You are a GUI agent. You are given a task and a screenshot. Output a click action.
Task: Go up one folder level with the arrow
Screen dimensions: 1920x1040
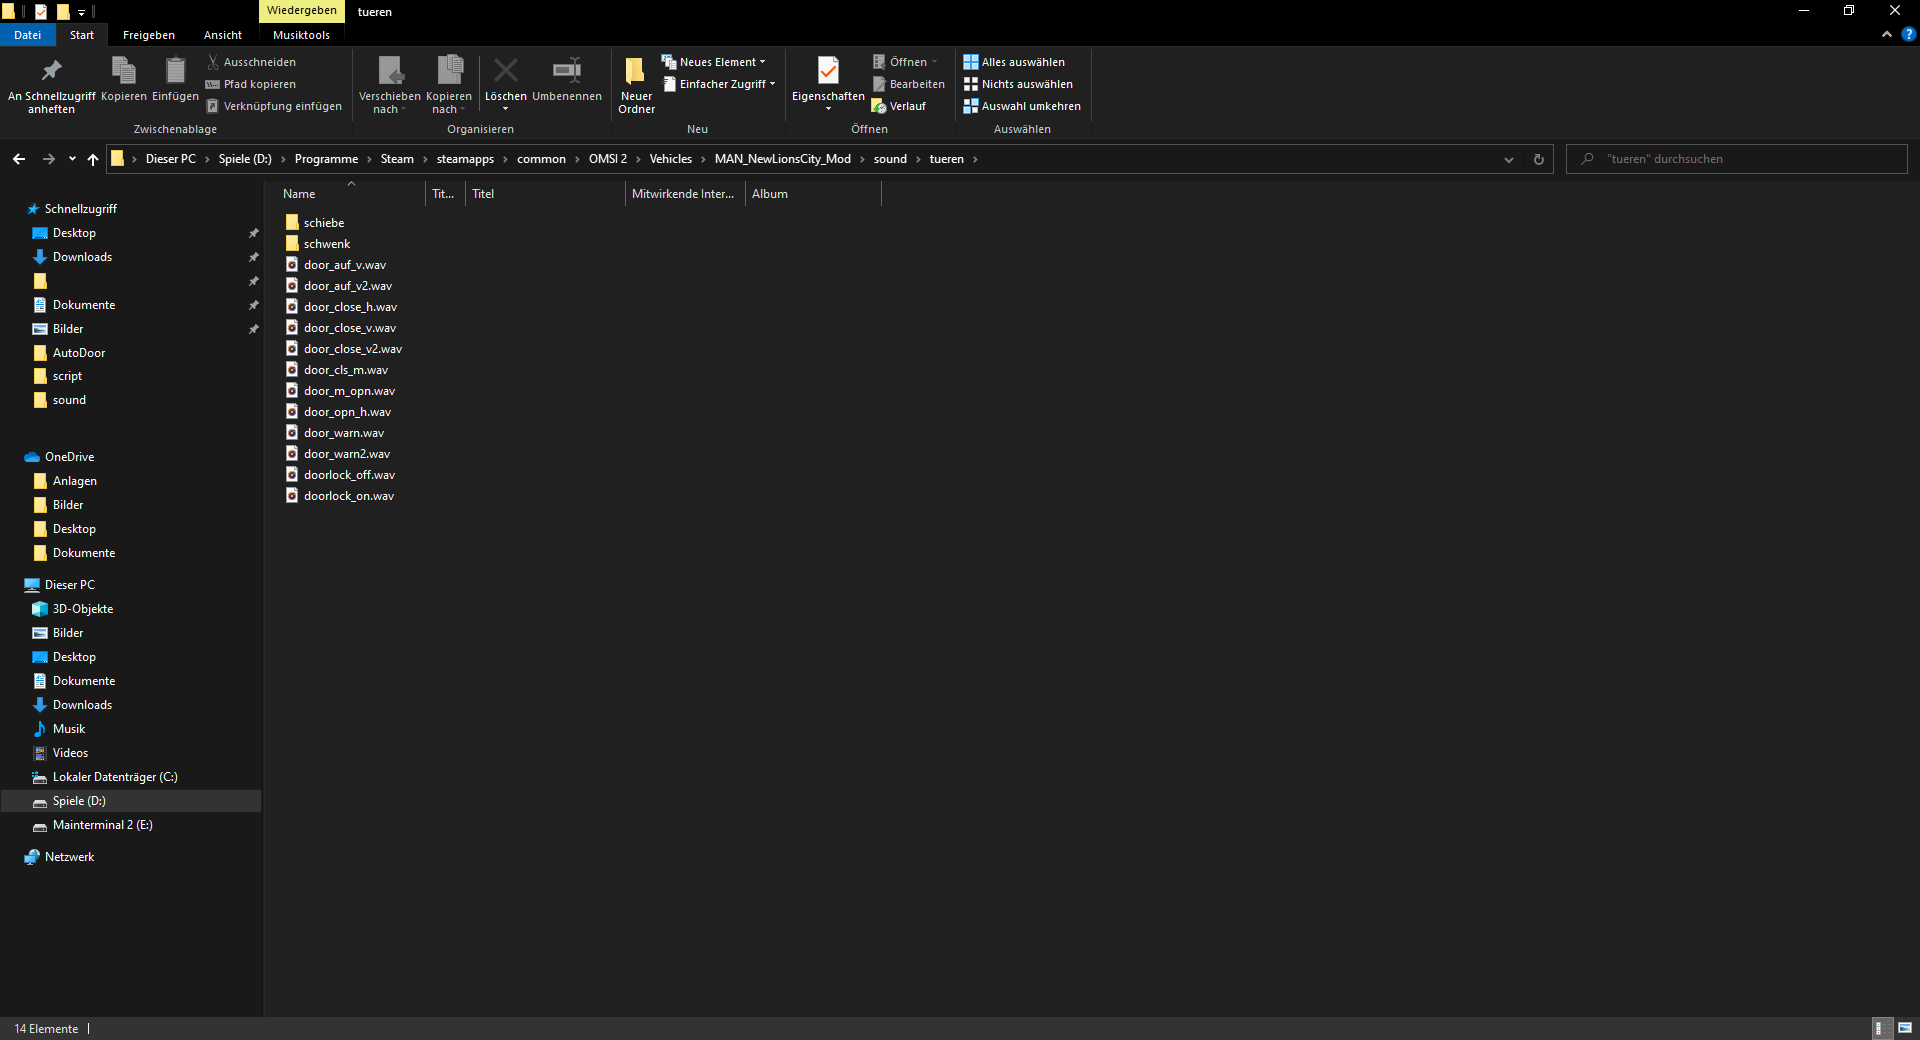tap(93, 159)
